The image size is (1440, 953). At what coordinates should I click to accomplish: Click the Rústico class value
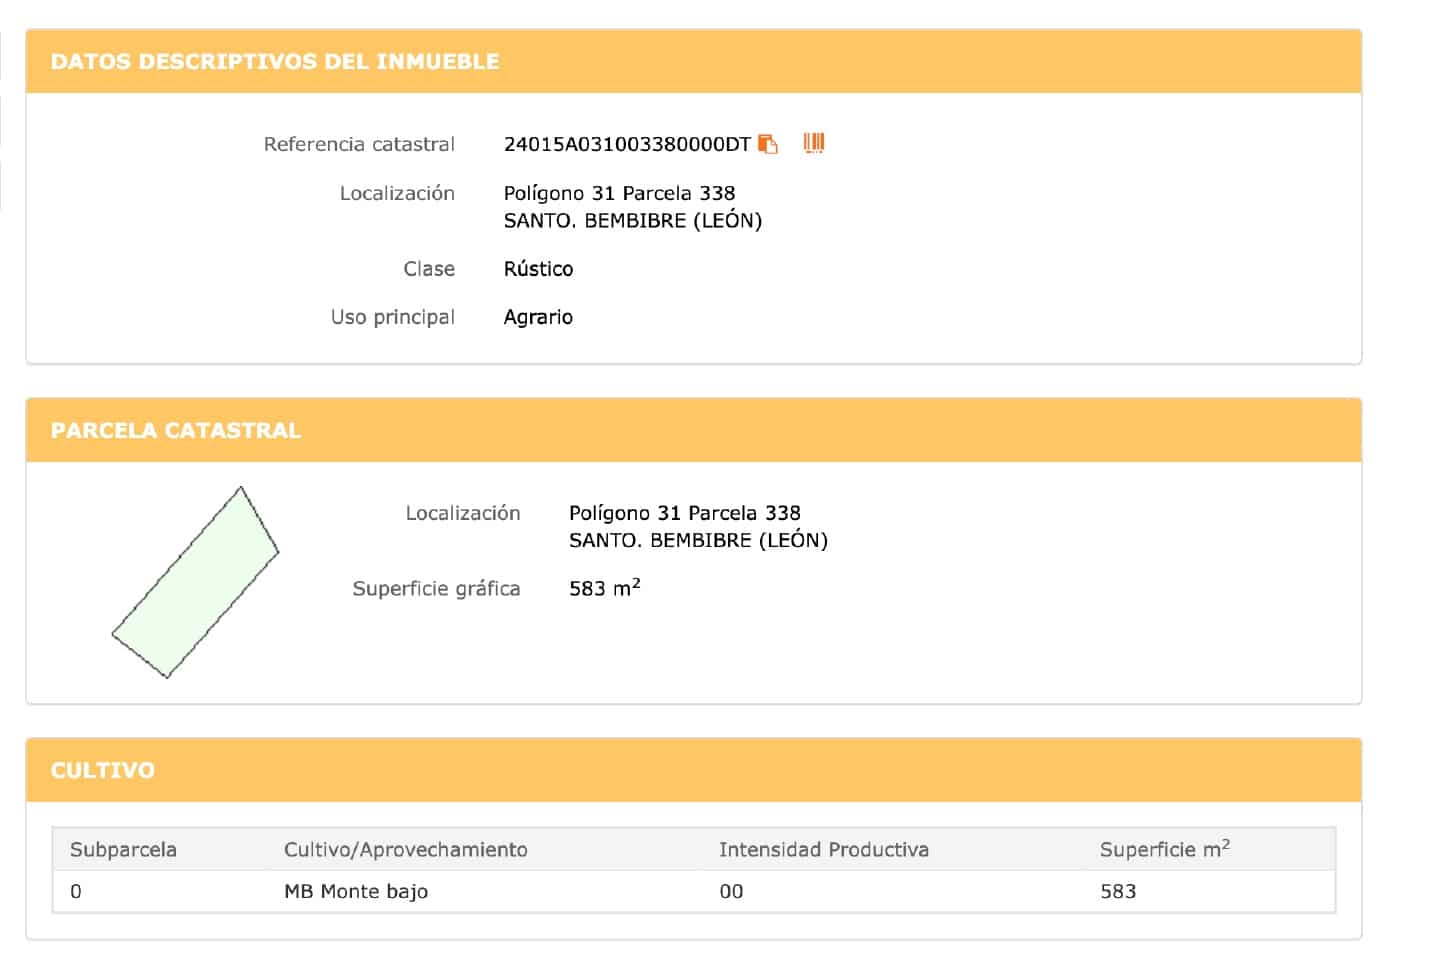538,269
